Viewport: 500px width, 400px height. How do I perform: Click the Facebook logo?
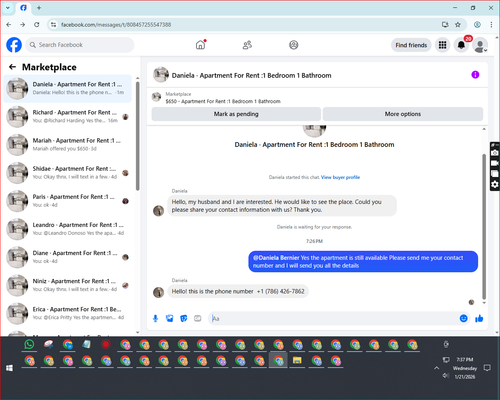click(14, 45)
